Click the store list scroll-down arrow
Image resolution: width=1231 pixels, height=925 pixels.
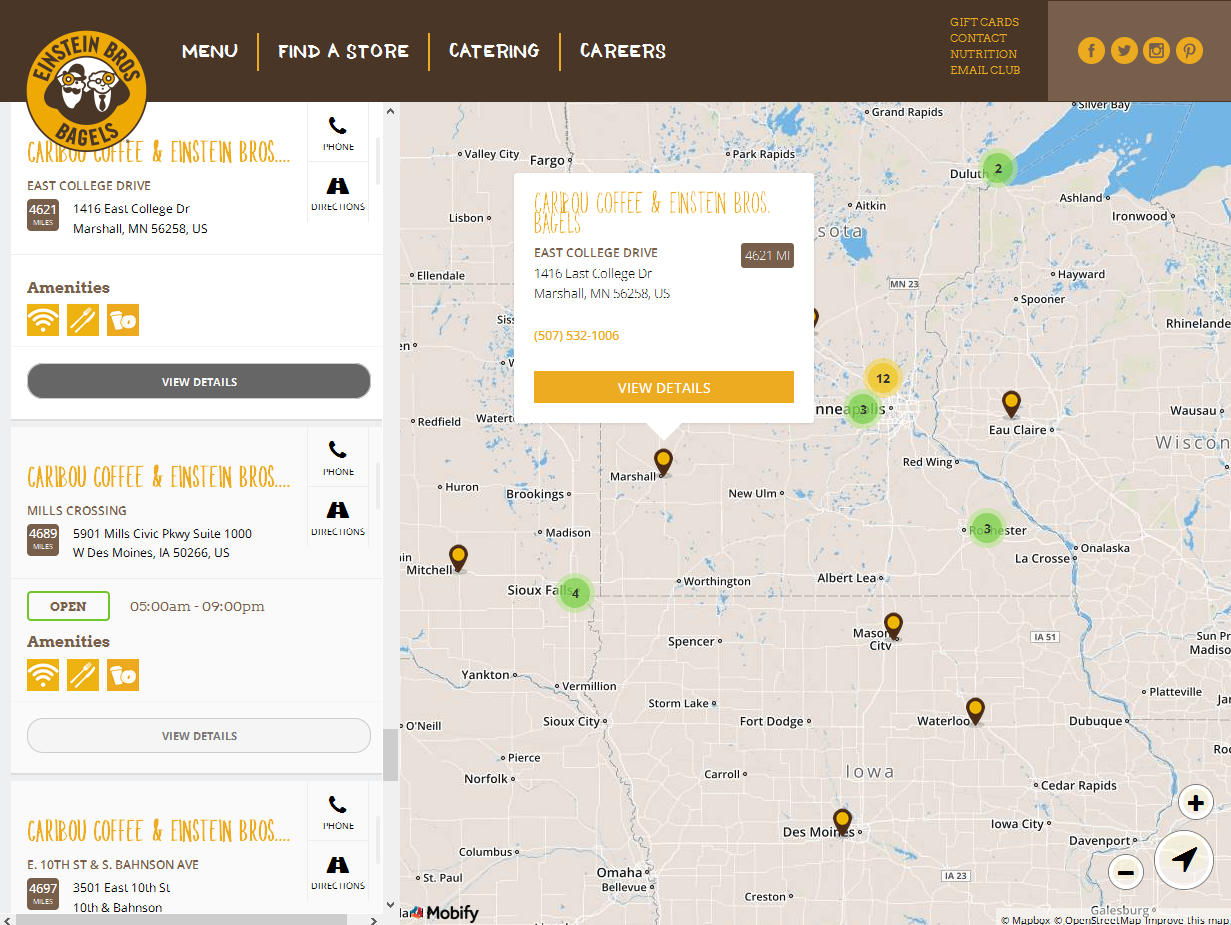pos(390,905)
